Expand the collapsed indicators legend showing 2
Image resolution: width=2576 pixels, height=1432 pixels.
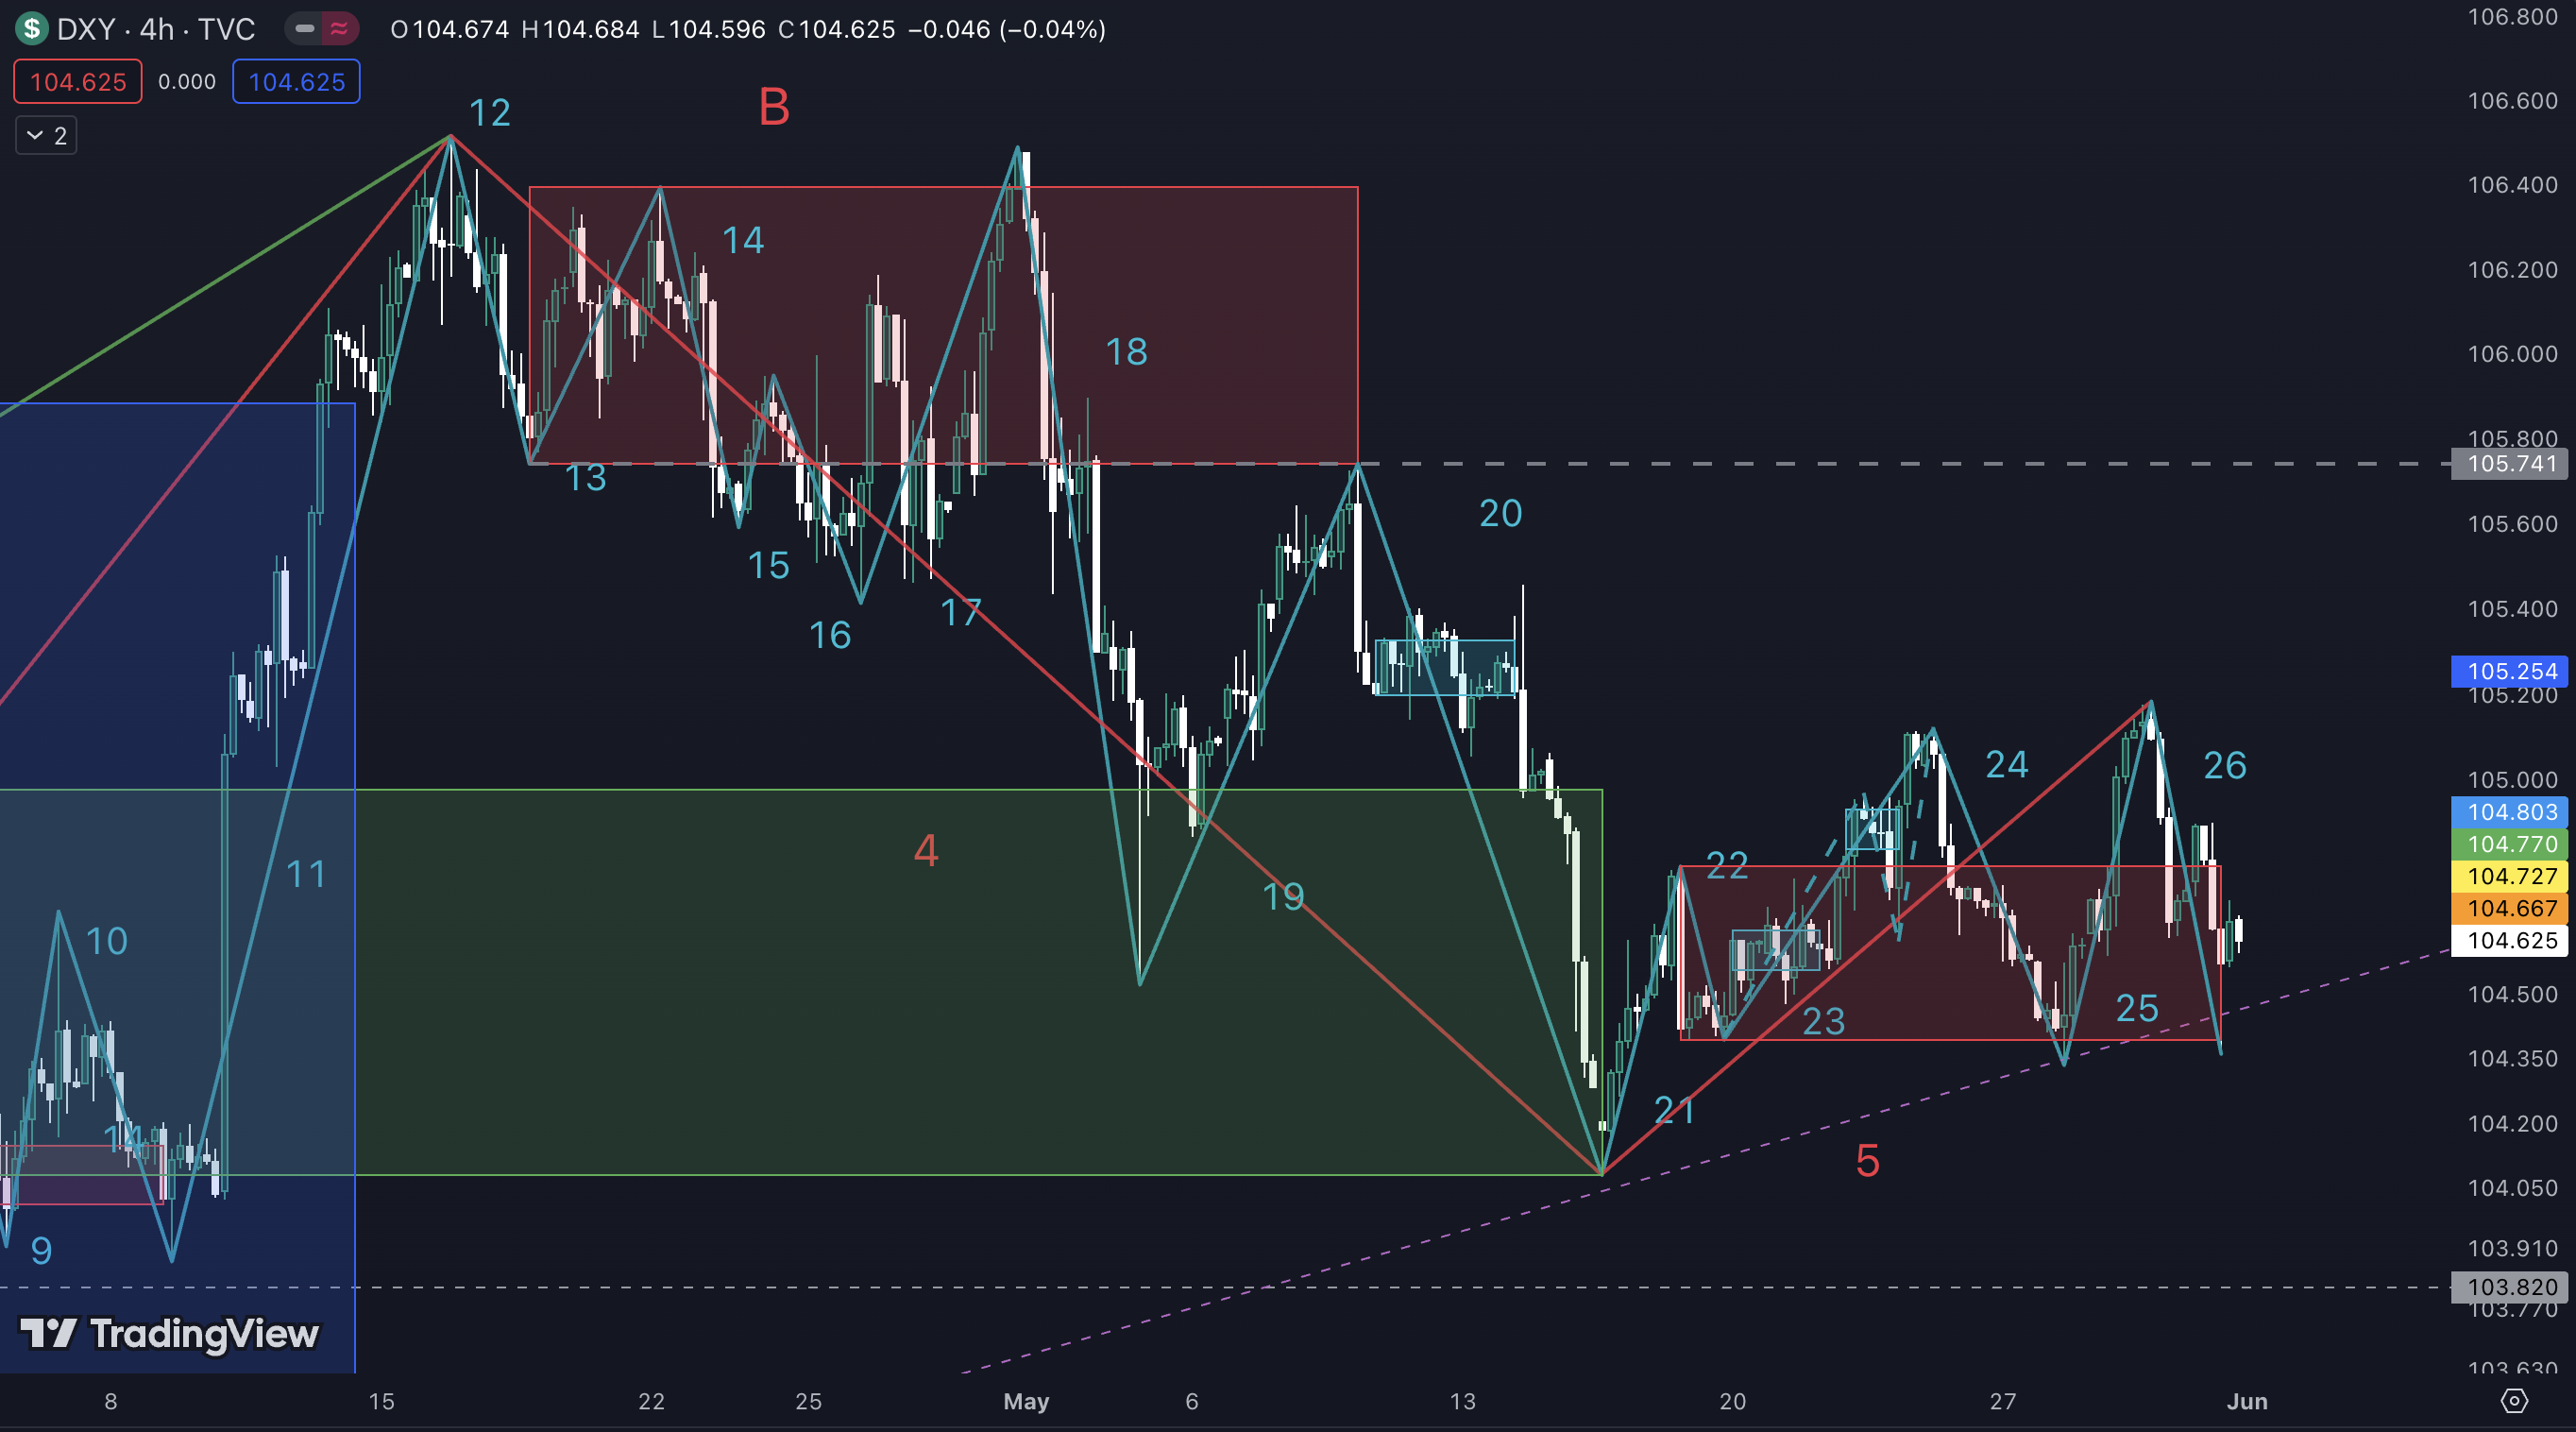pos(46,136)
